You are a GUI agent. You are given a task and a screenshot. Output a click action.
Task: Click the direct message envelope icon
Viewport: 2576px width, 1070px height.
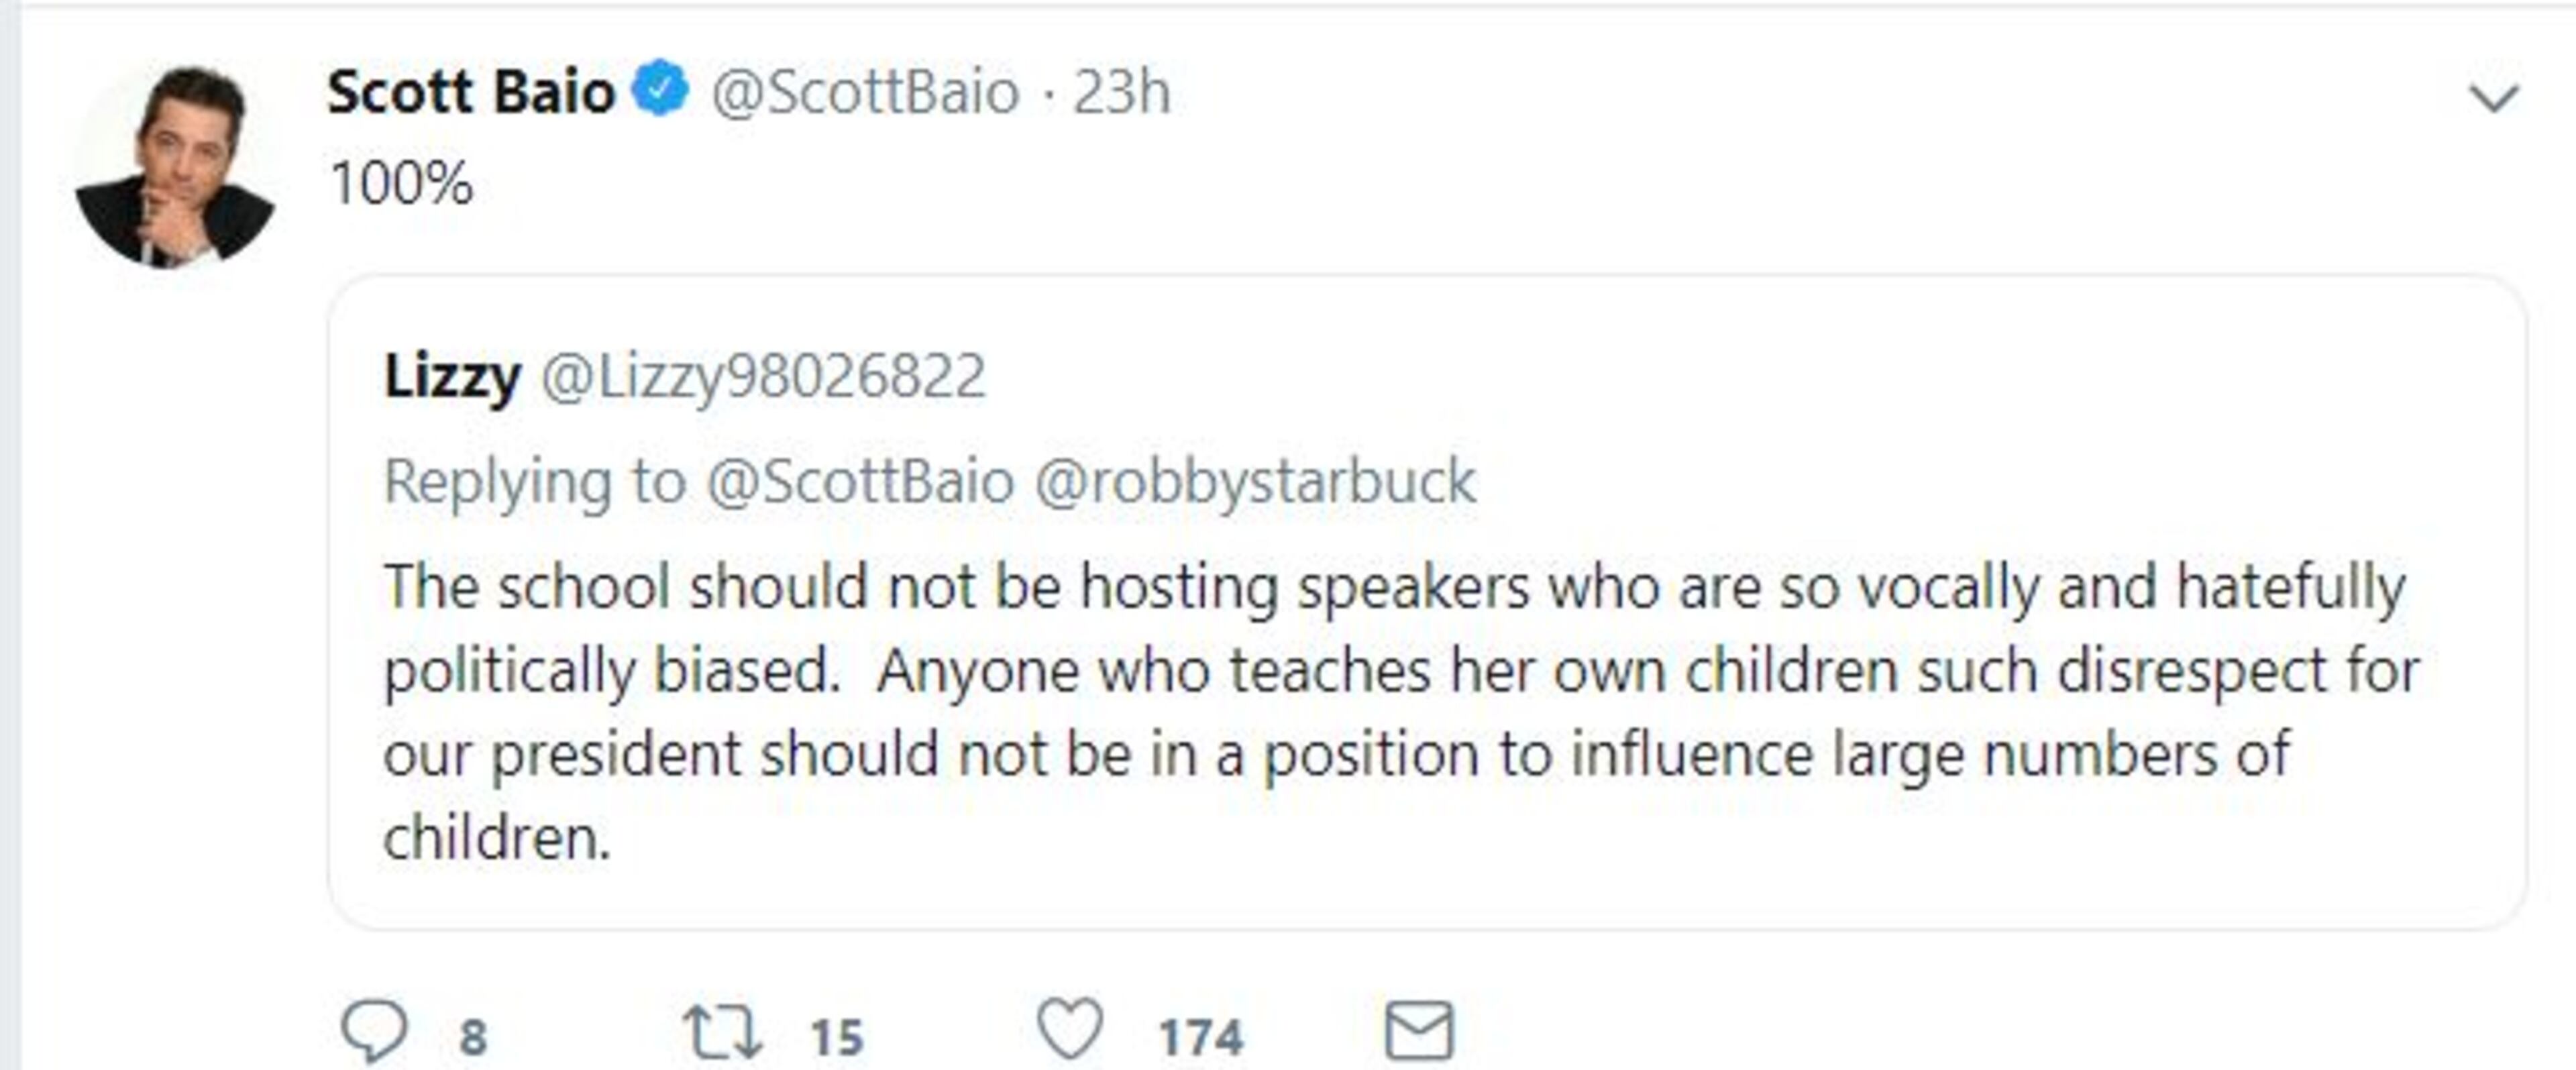(x=1418, y=1030)
